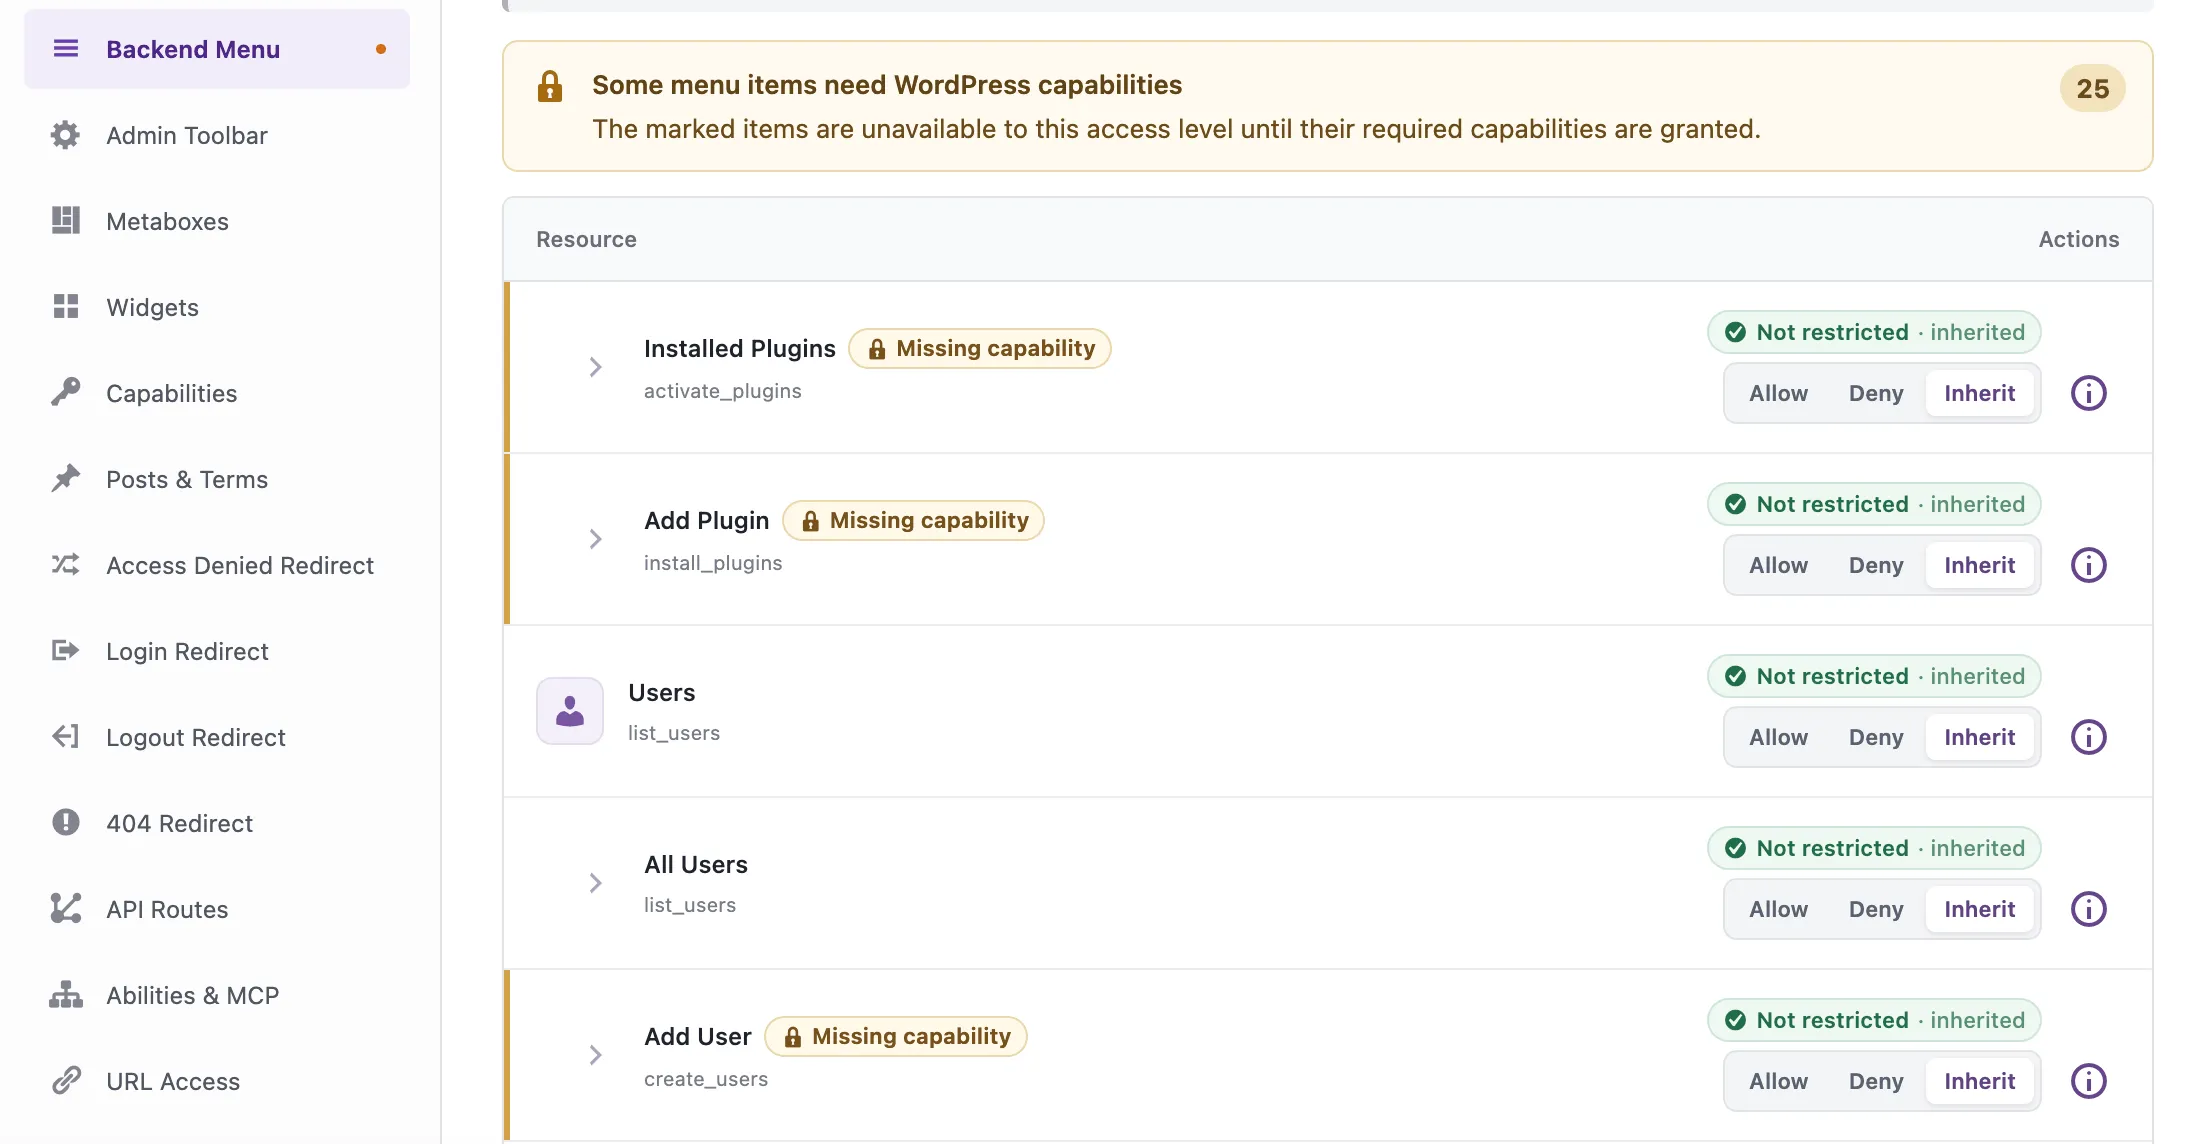Screen dimensions: 2208x1144
Task: Click Not restricted status for Users row
Action: (x=1874, y=676)
